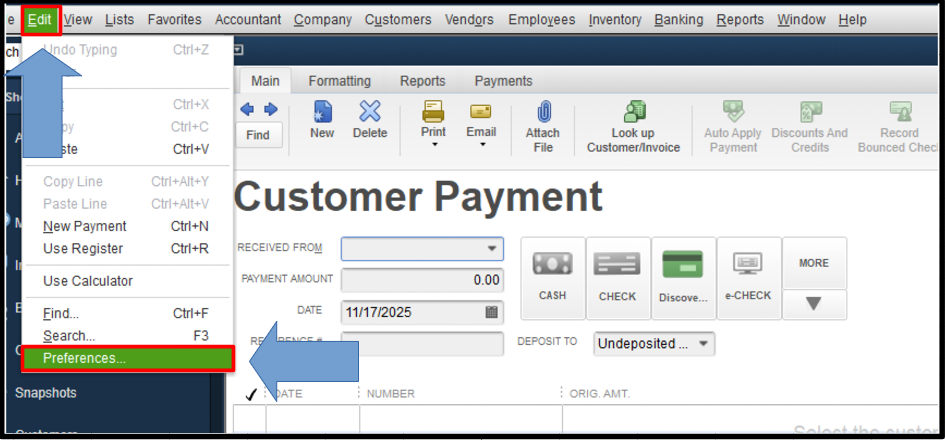Viewport: 945px width, 440px height.
Task: Click the window menu icon beside title bar
Action: click(x=237, y=50)
